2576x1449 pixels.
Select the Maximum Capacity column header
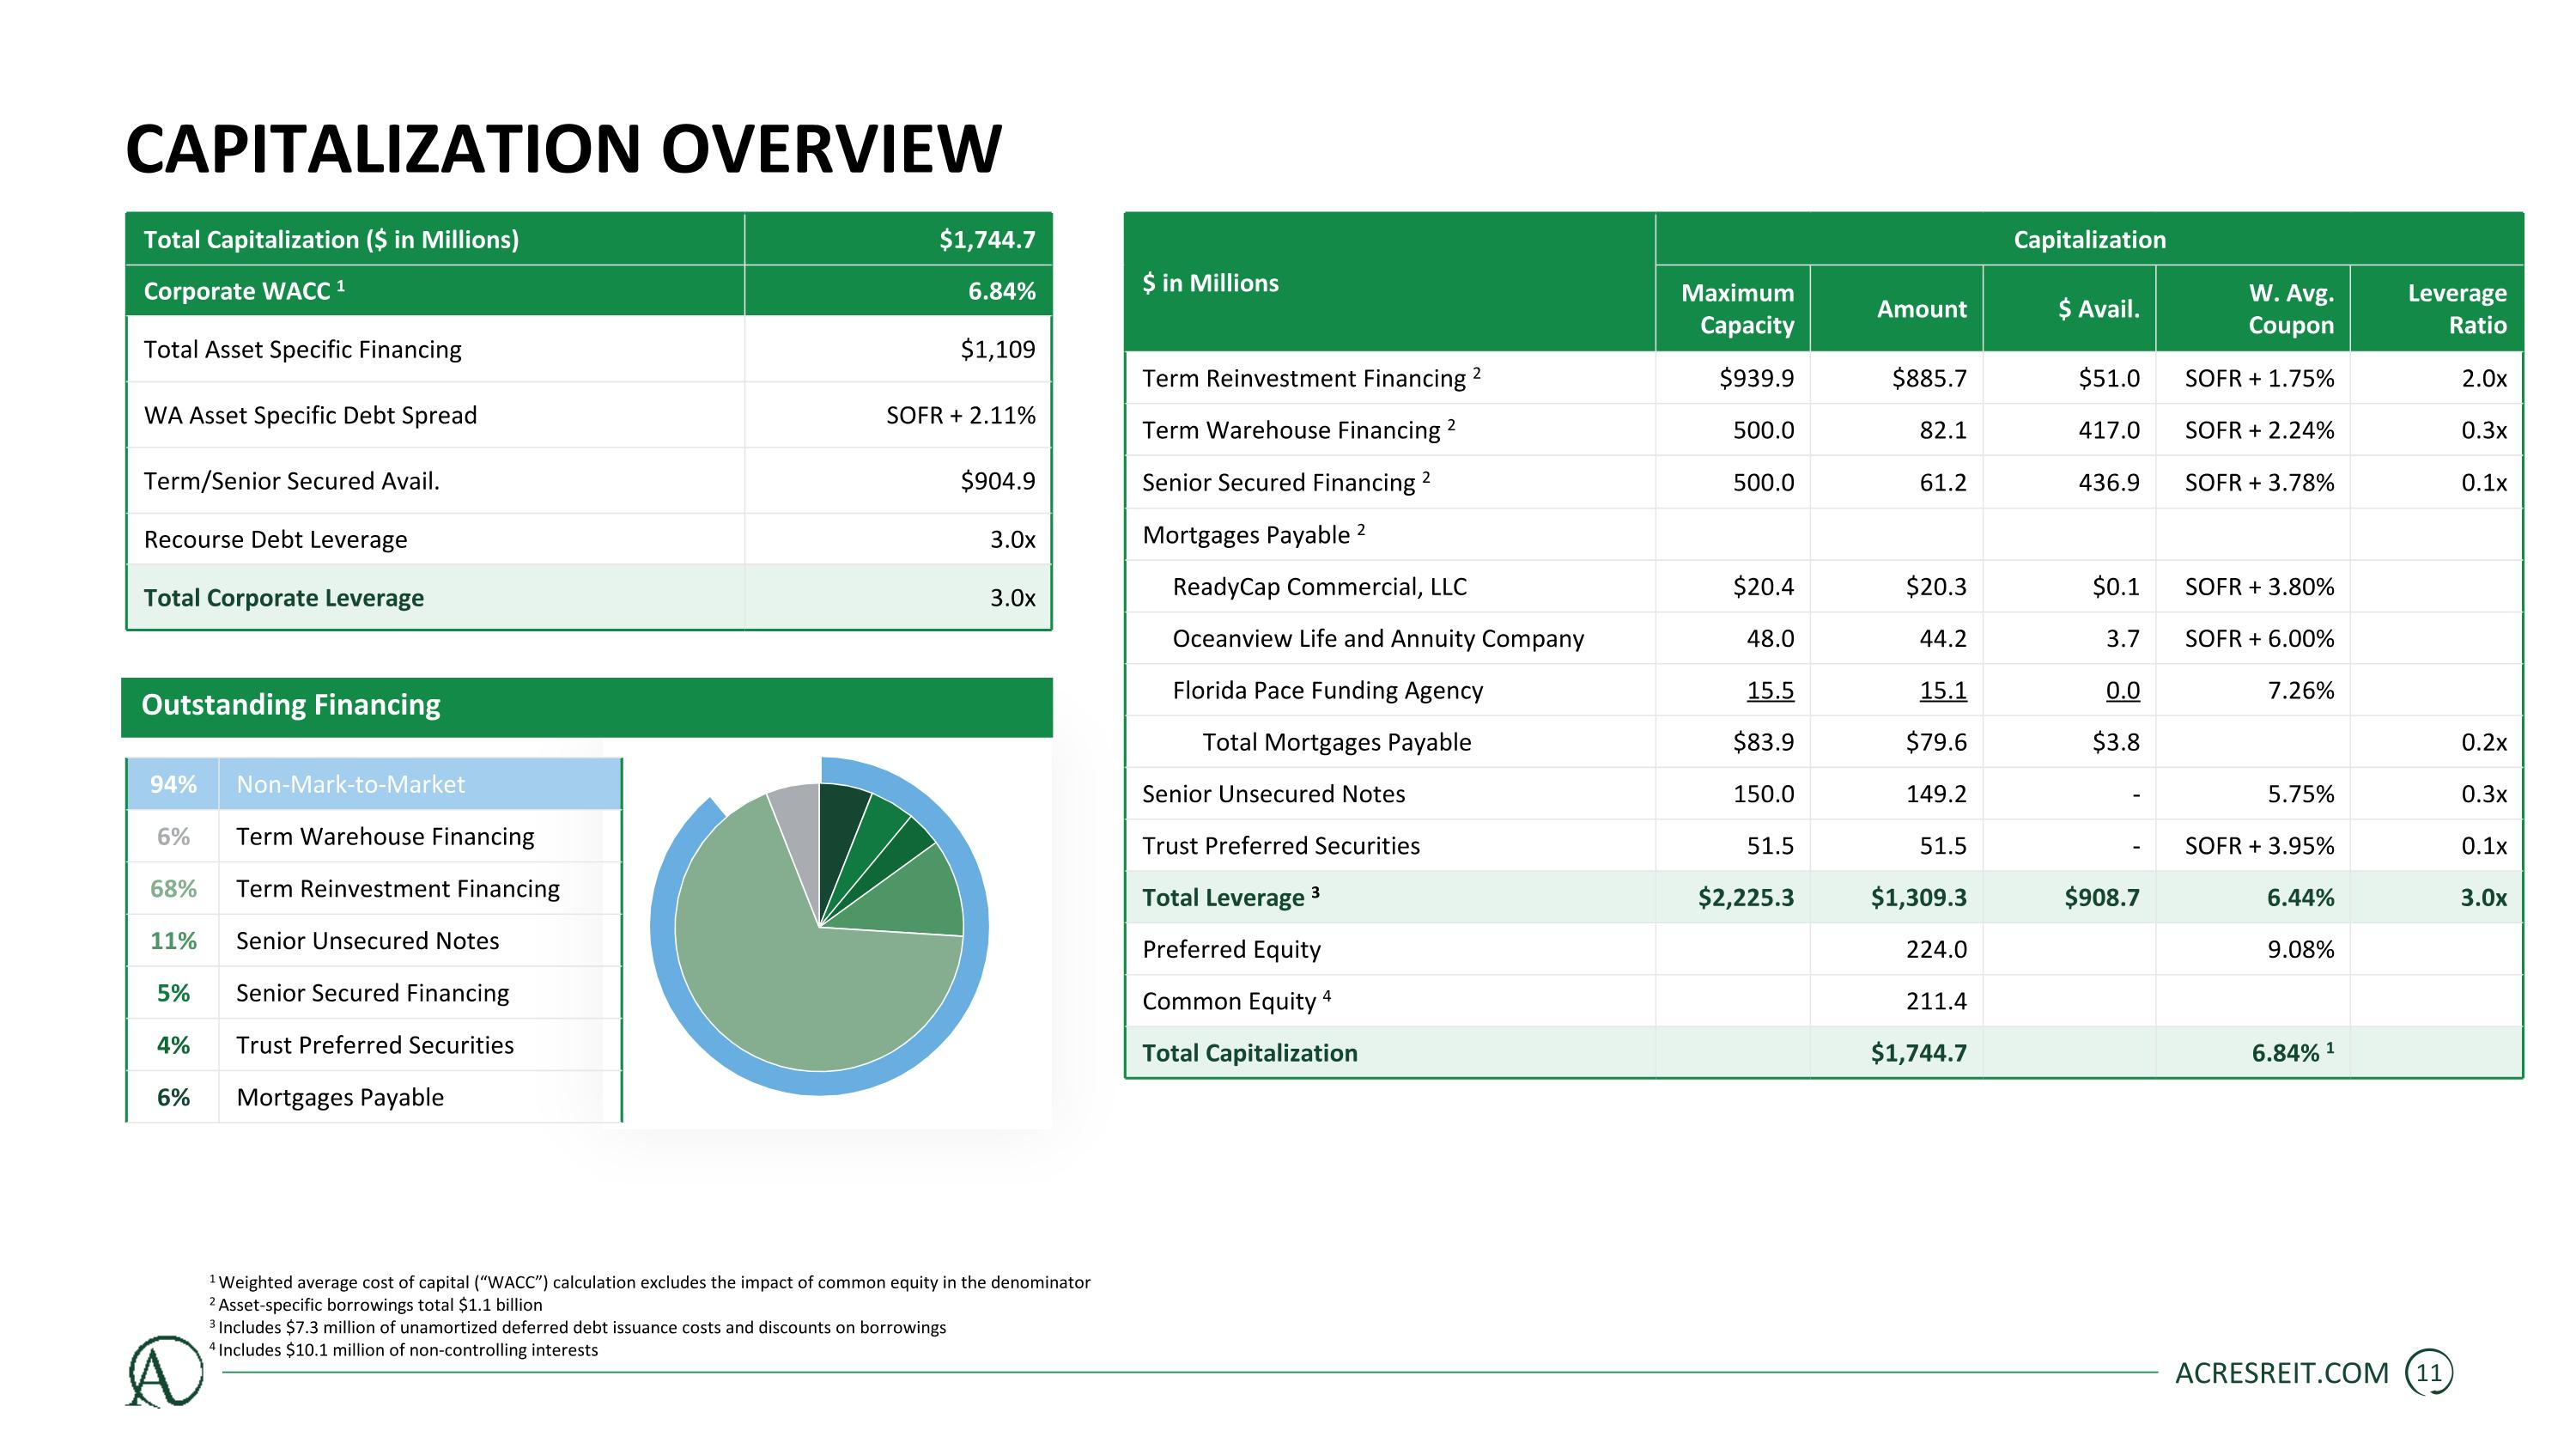[x=1736, y=308]
